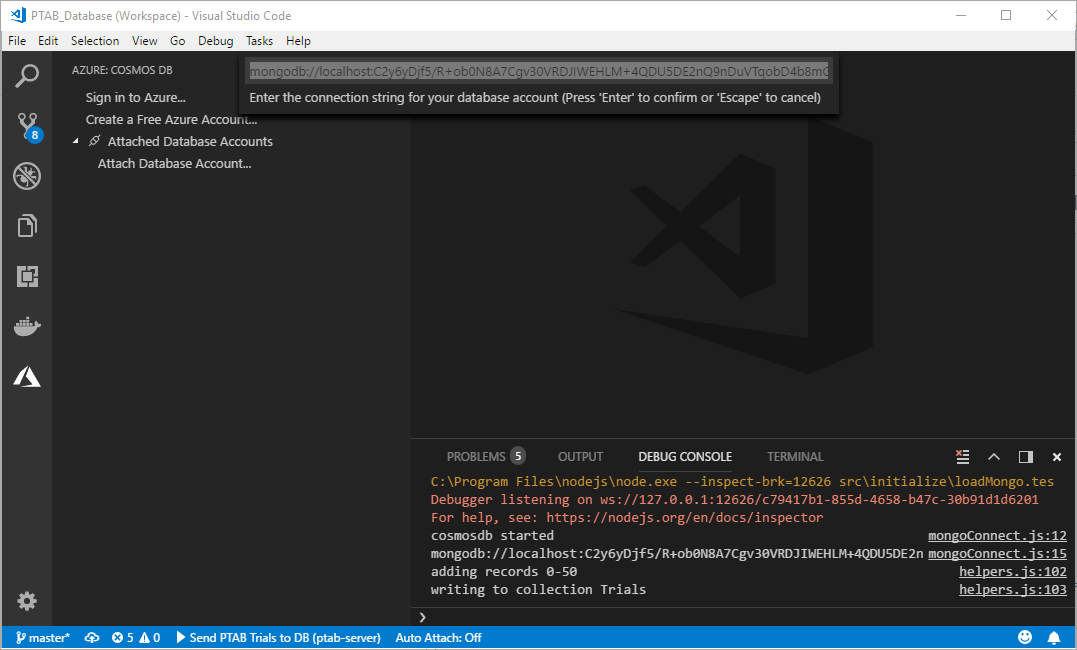Switch to the Terminal tab
Viewport: 1077px width, 650px height.
coord(795,457)
